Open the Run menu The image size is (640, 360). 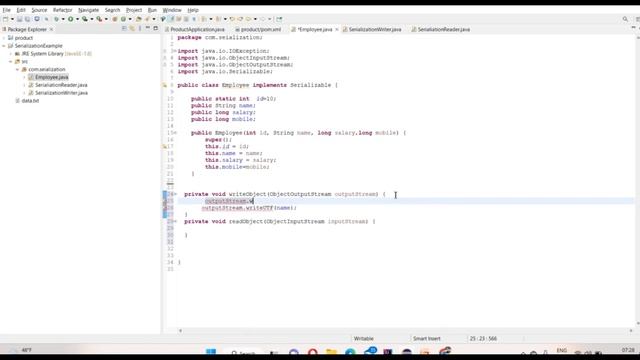(x=152, y=10)
